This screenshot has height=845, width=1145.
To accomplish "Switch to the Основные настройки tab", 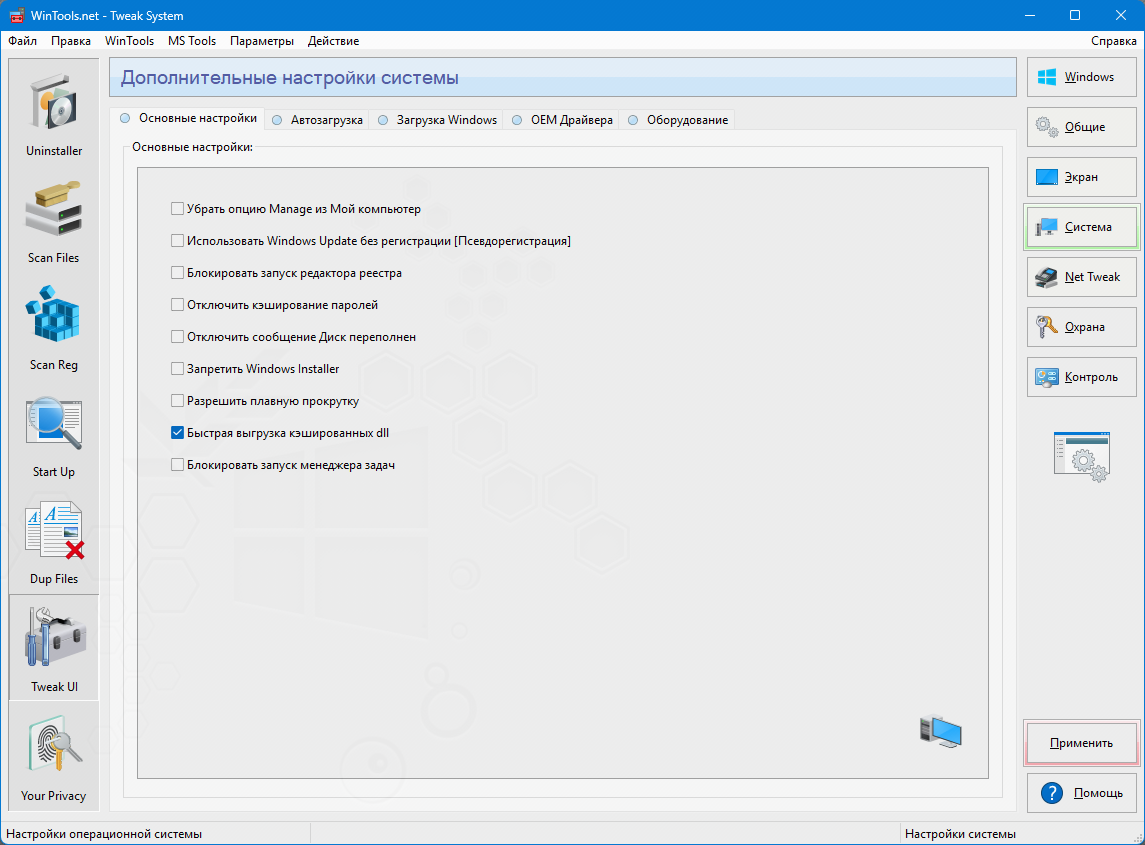I will 188,118.
